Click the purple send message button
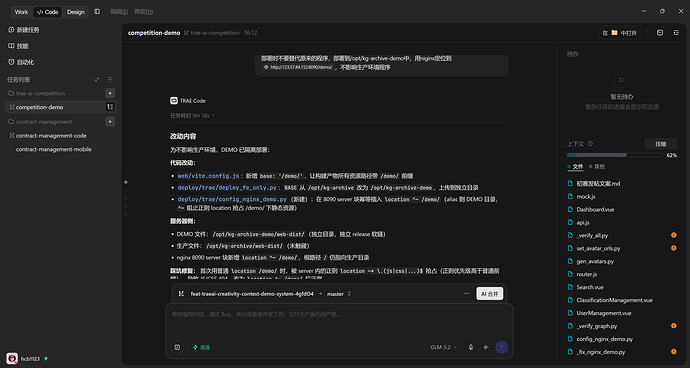The image size is (690, 368). [501, 347]
